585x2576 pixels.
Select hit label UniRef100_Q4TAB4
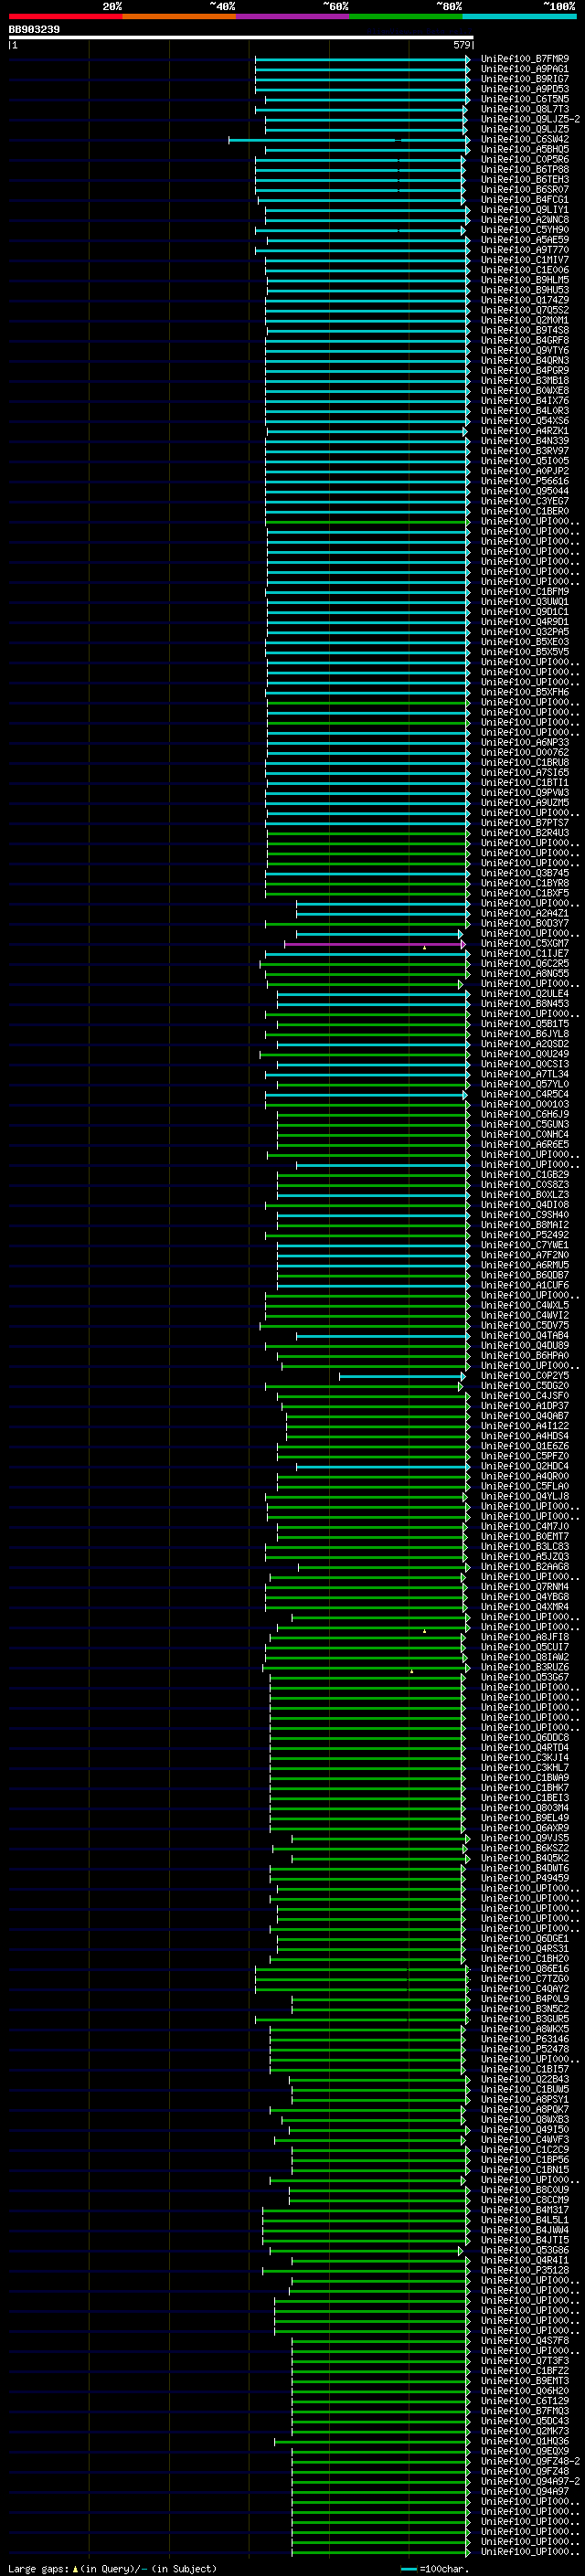pyautogui.click(x=525, y=1336)
